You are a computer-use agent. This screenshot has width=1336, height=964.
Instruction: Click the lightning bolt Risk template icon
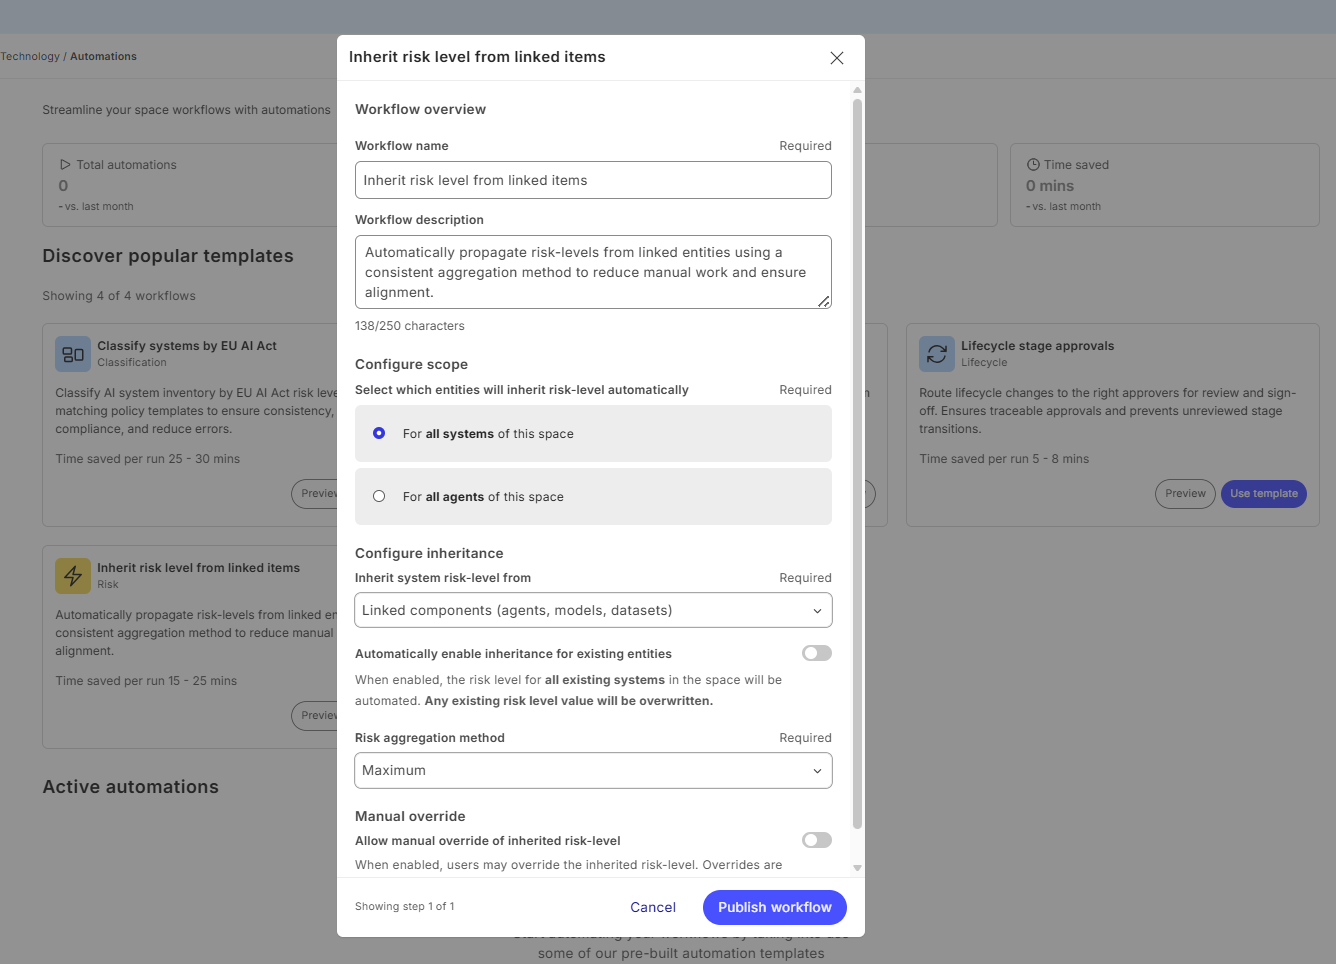tap(73, 576)
